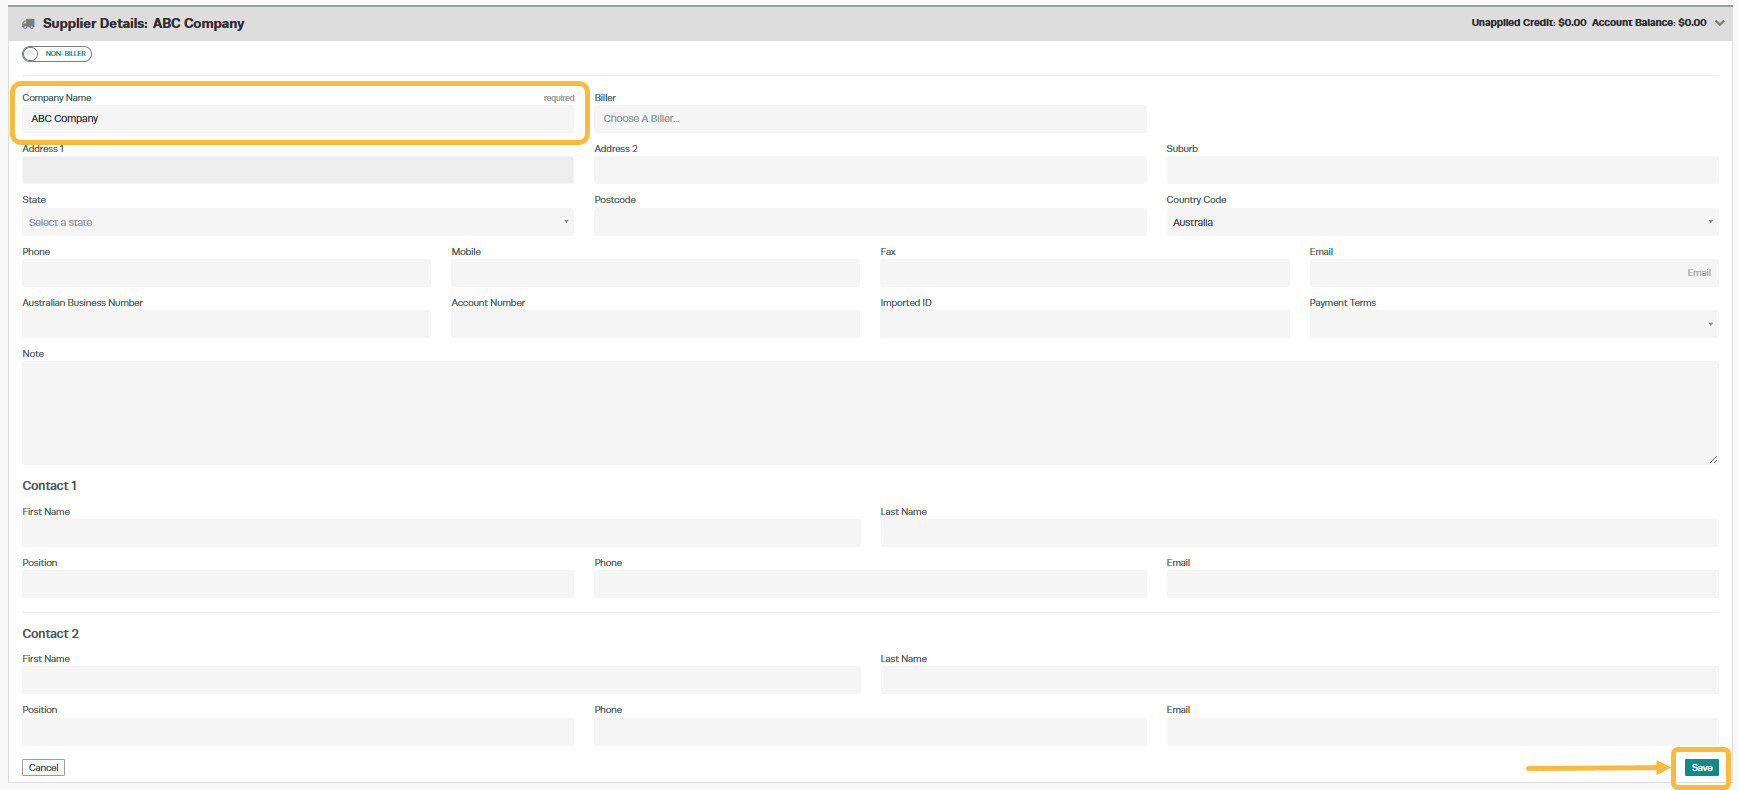Click the Suburb input field
The width and height of the screenshot is (1738, 790).
click(x=1442, y=170)
